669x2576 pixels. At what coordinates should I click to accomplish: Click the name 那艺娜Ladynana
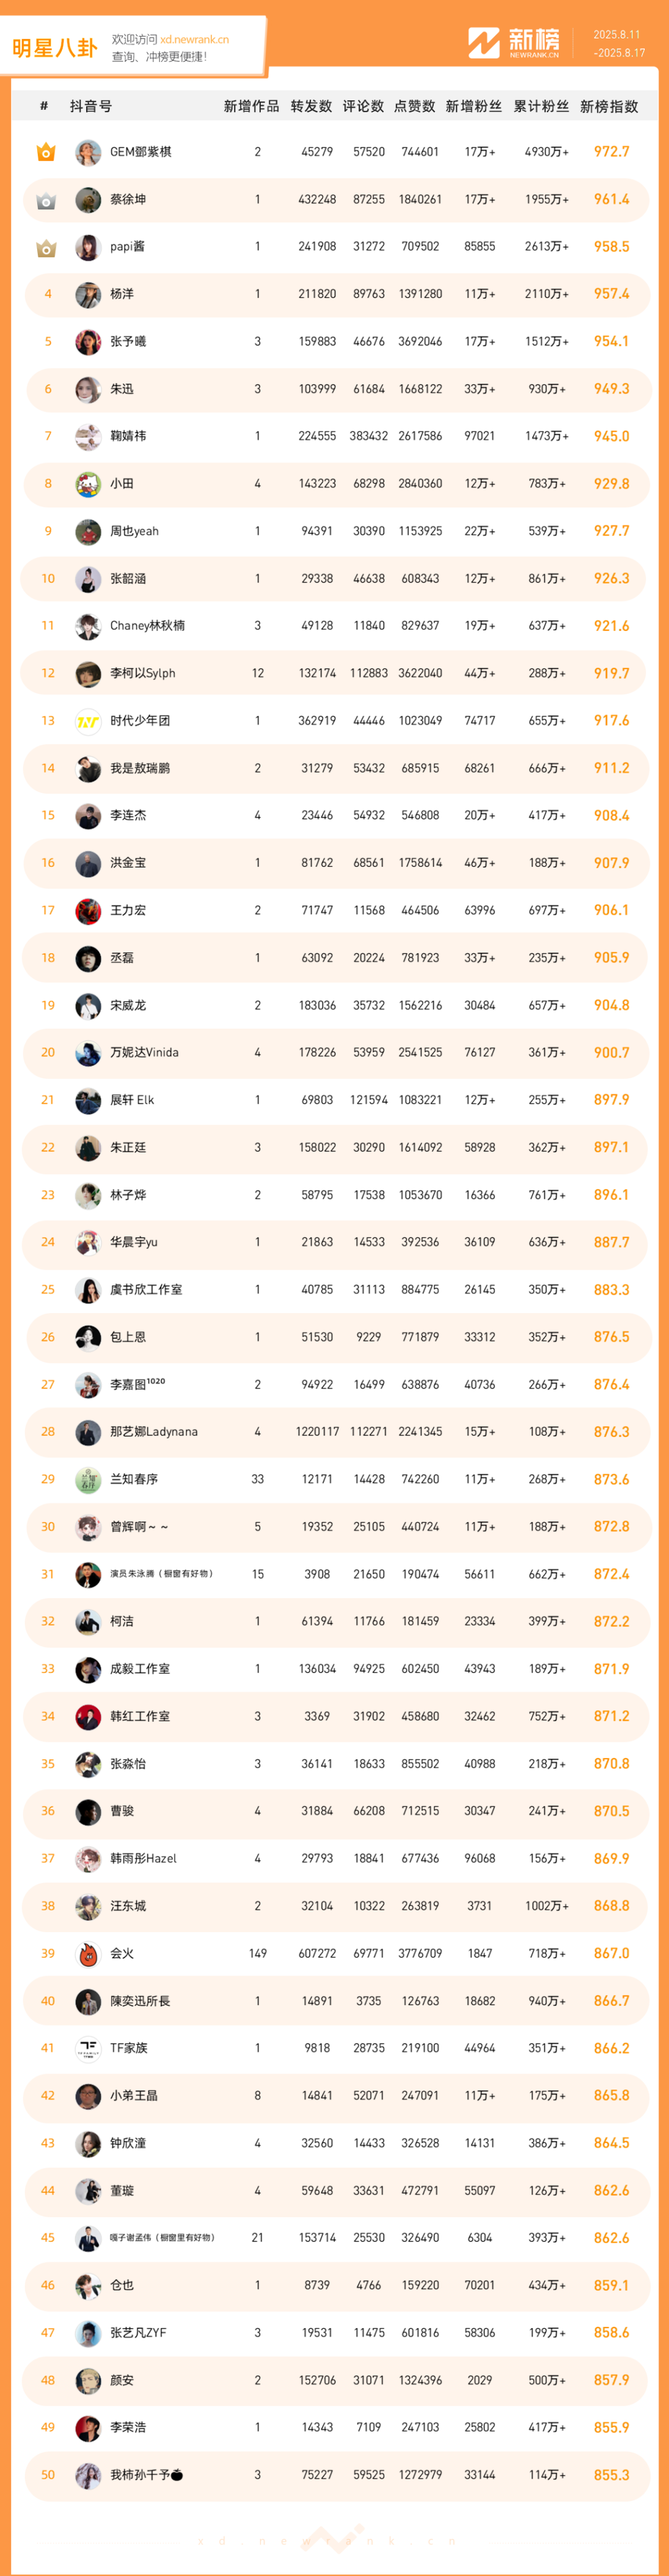tap(154, 1432)
